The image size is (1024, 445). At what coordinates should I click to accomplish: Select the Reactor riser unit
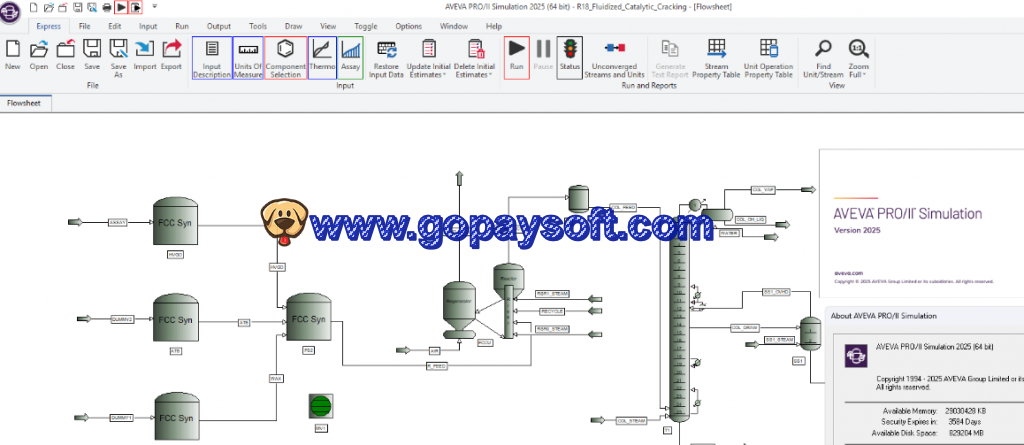509,301
